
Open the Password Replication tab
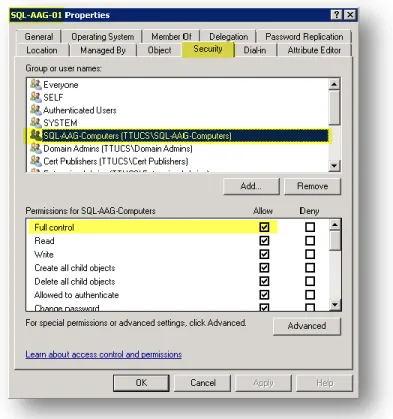[304, 37]
